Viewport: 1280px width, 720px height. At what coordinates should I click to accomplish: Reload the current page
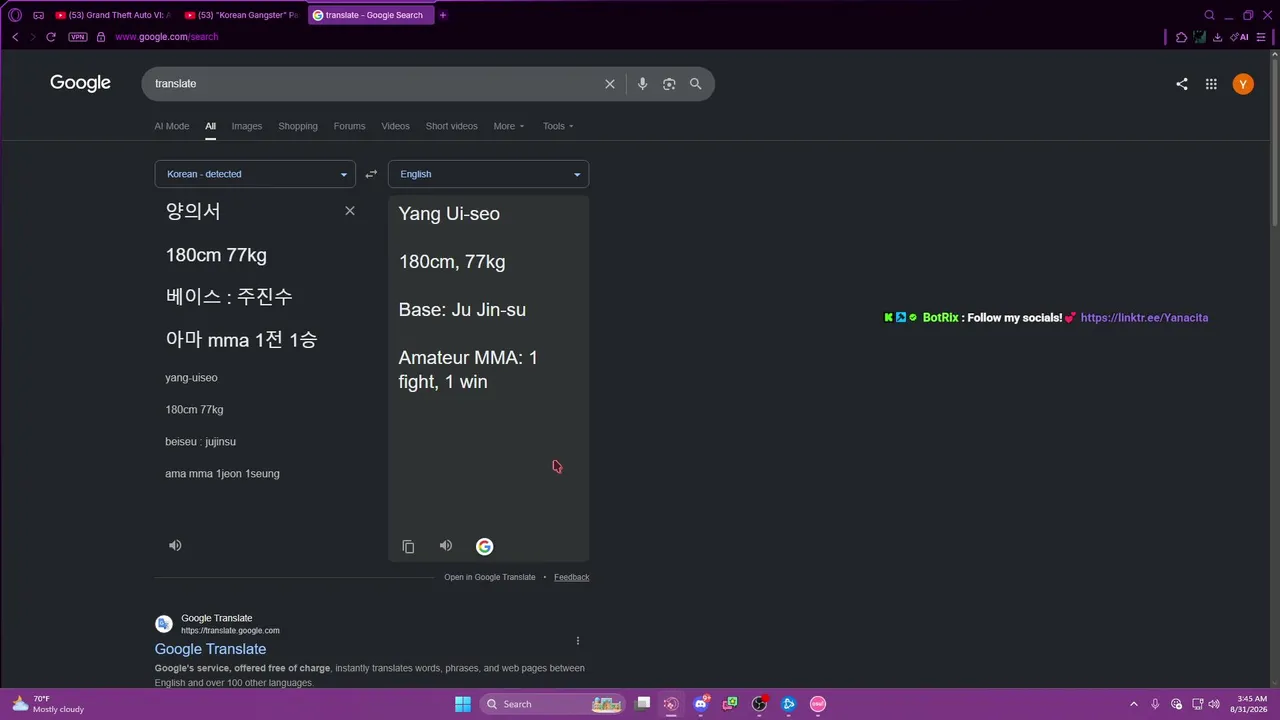coord(51,37)
